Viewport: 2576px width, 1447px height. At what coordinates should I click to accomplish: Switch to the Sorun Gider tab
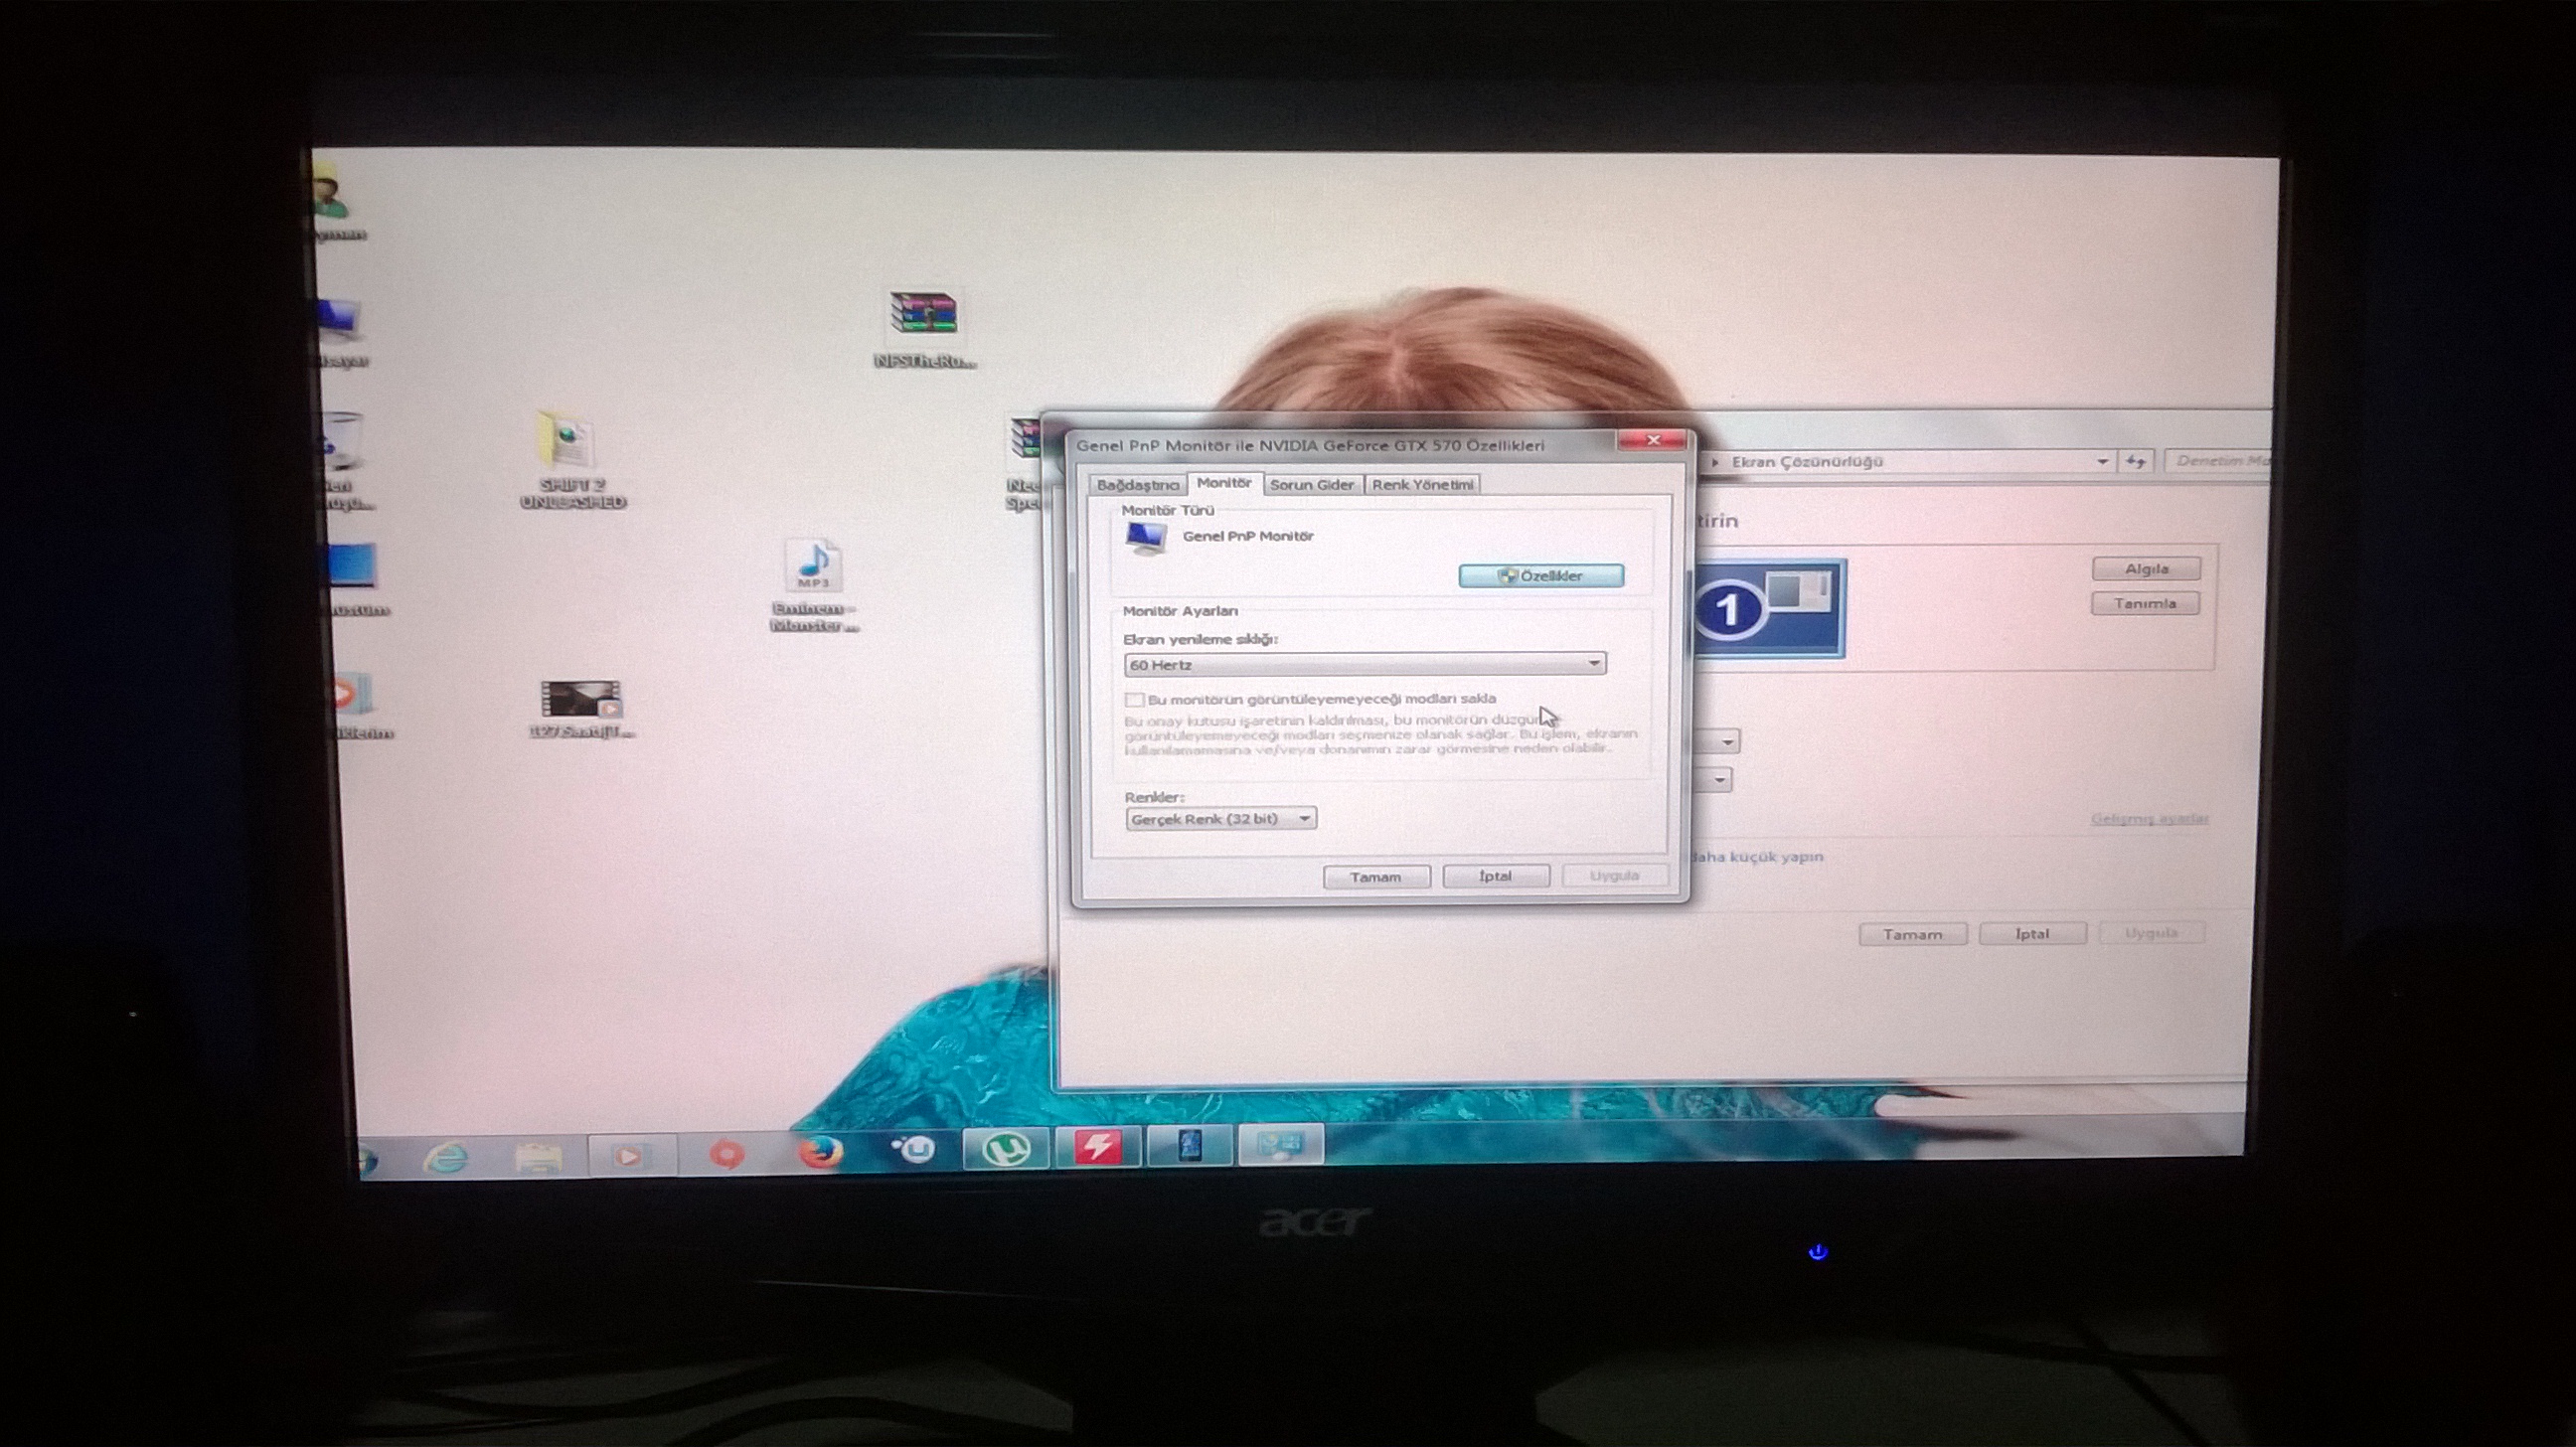[1312, 485]
